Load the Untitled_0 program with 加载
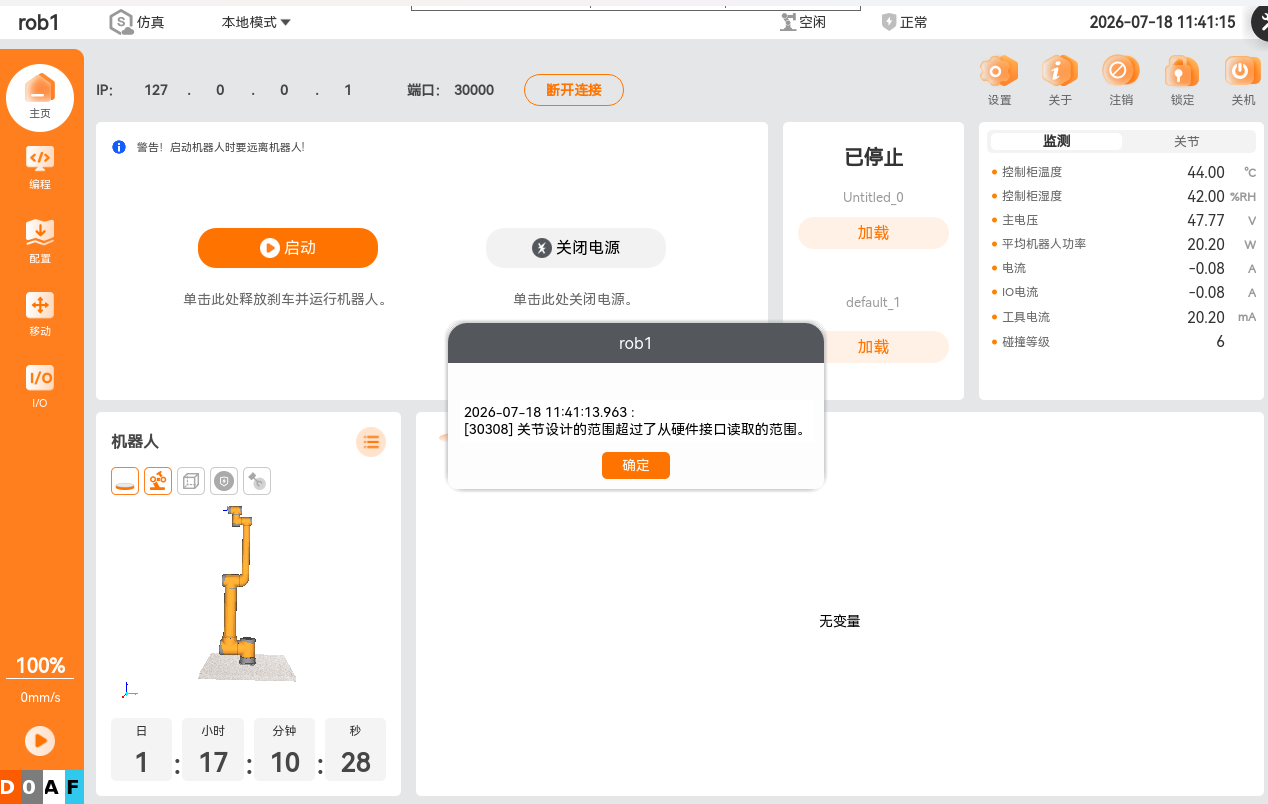1268x804 pixels. pos(873,233)
